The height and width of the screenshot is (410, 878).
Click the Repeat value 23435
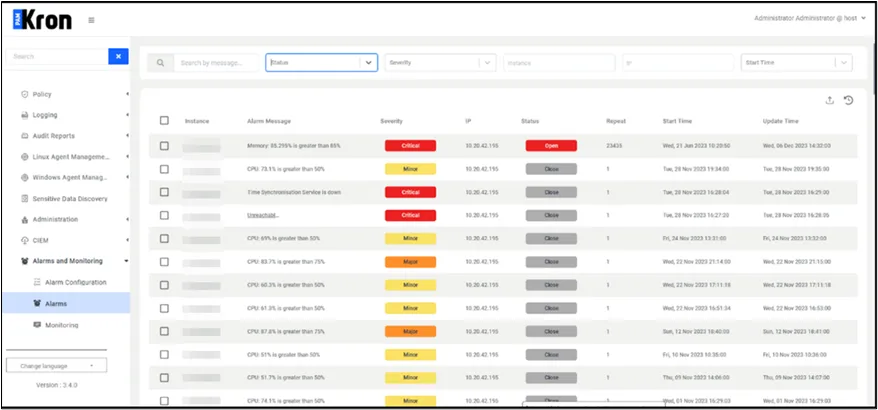614,146
